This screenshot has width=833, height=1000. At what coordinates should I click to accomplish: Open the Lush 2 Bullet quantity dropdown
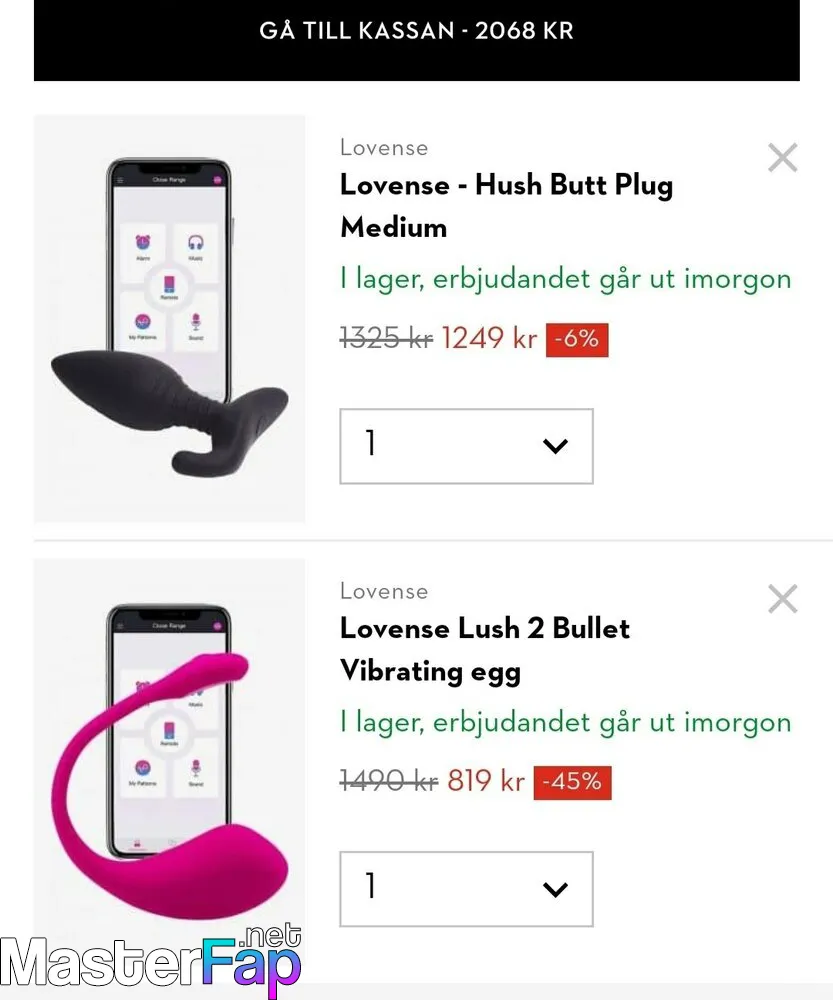466,888
